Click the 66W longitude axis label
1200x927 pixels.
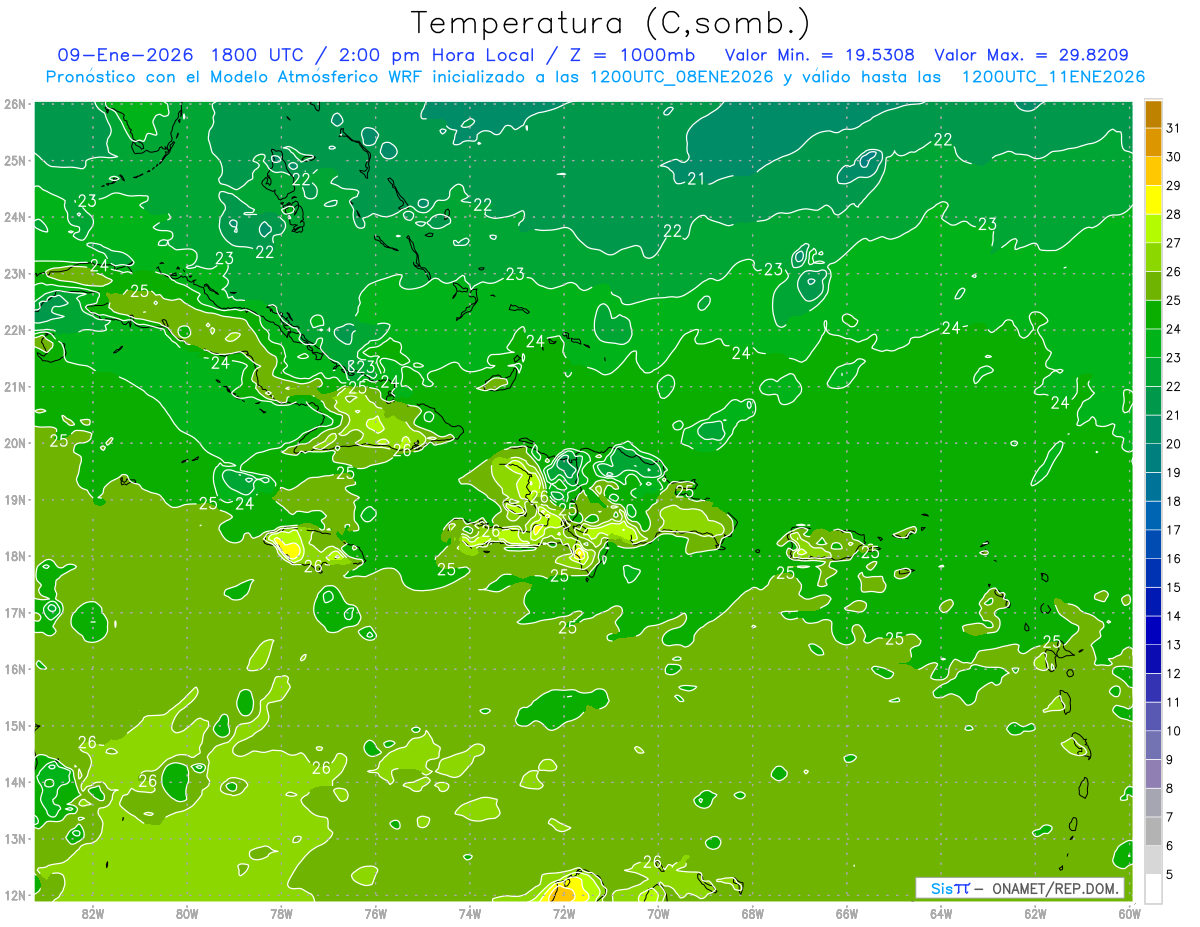847,913
